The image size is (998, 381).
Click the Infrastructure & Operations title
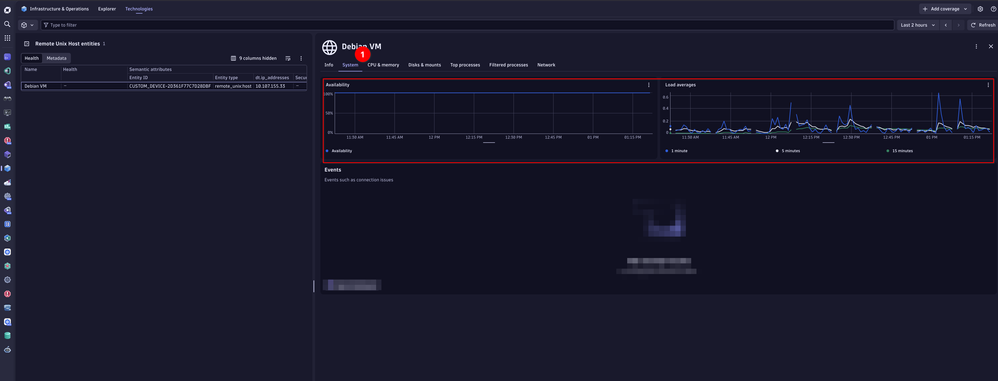[x=59, y=9]
